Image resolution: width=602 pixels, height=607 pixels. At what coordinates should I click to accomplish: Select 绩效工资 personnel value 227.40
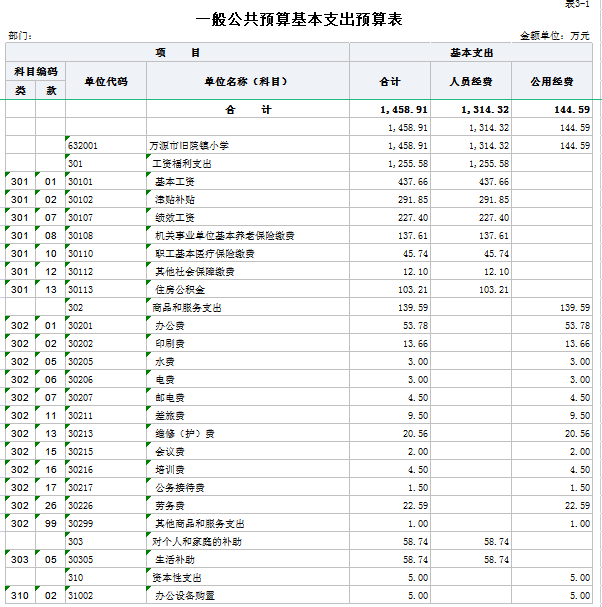click(471, 218)
